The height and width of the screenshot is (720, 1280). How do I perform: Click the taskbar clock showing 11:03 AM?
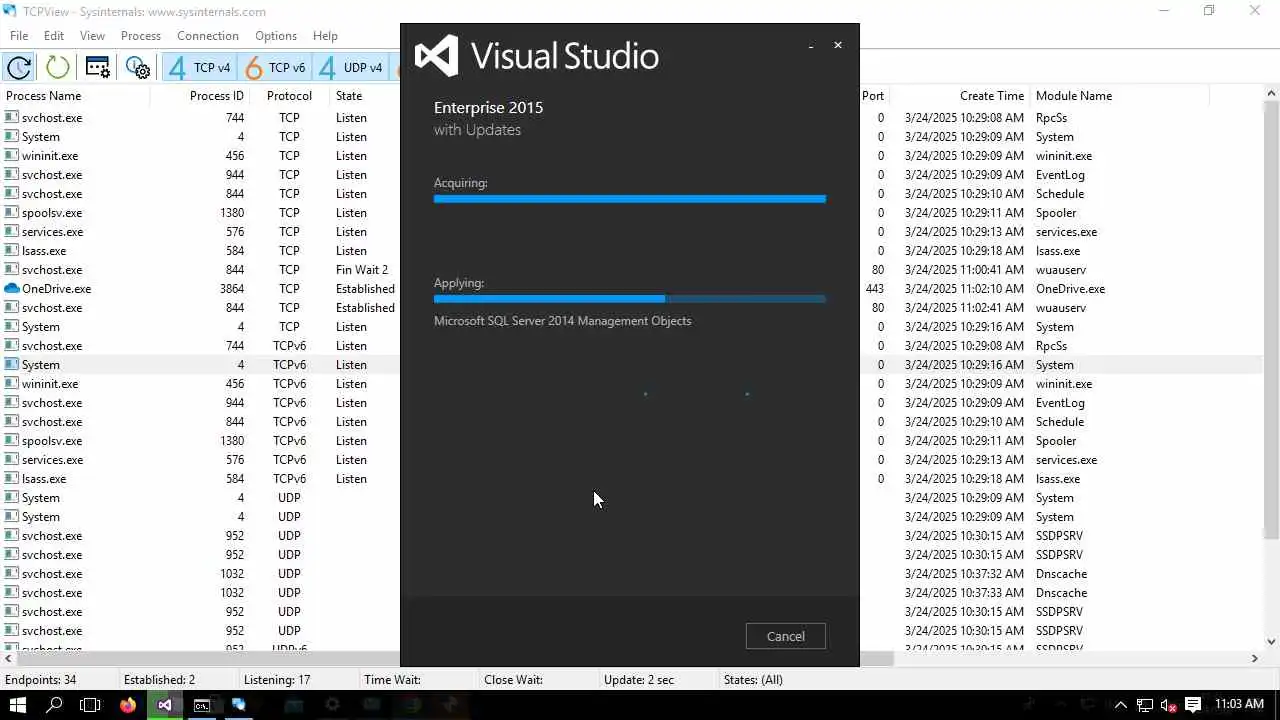[1238, 705]
